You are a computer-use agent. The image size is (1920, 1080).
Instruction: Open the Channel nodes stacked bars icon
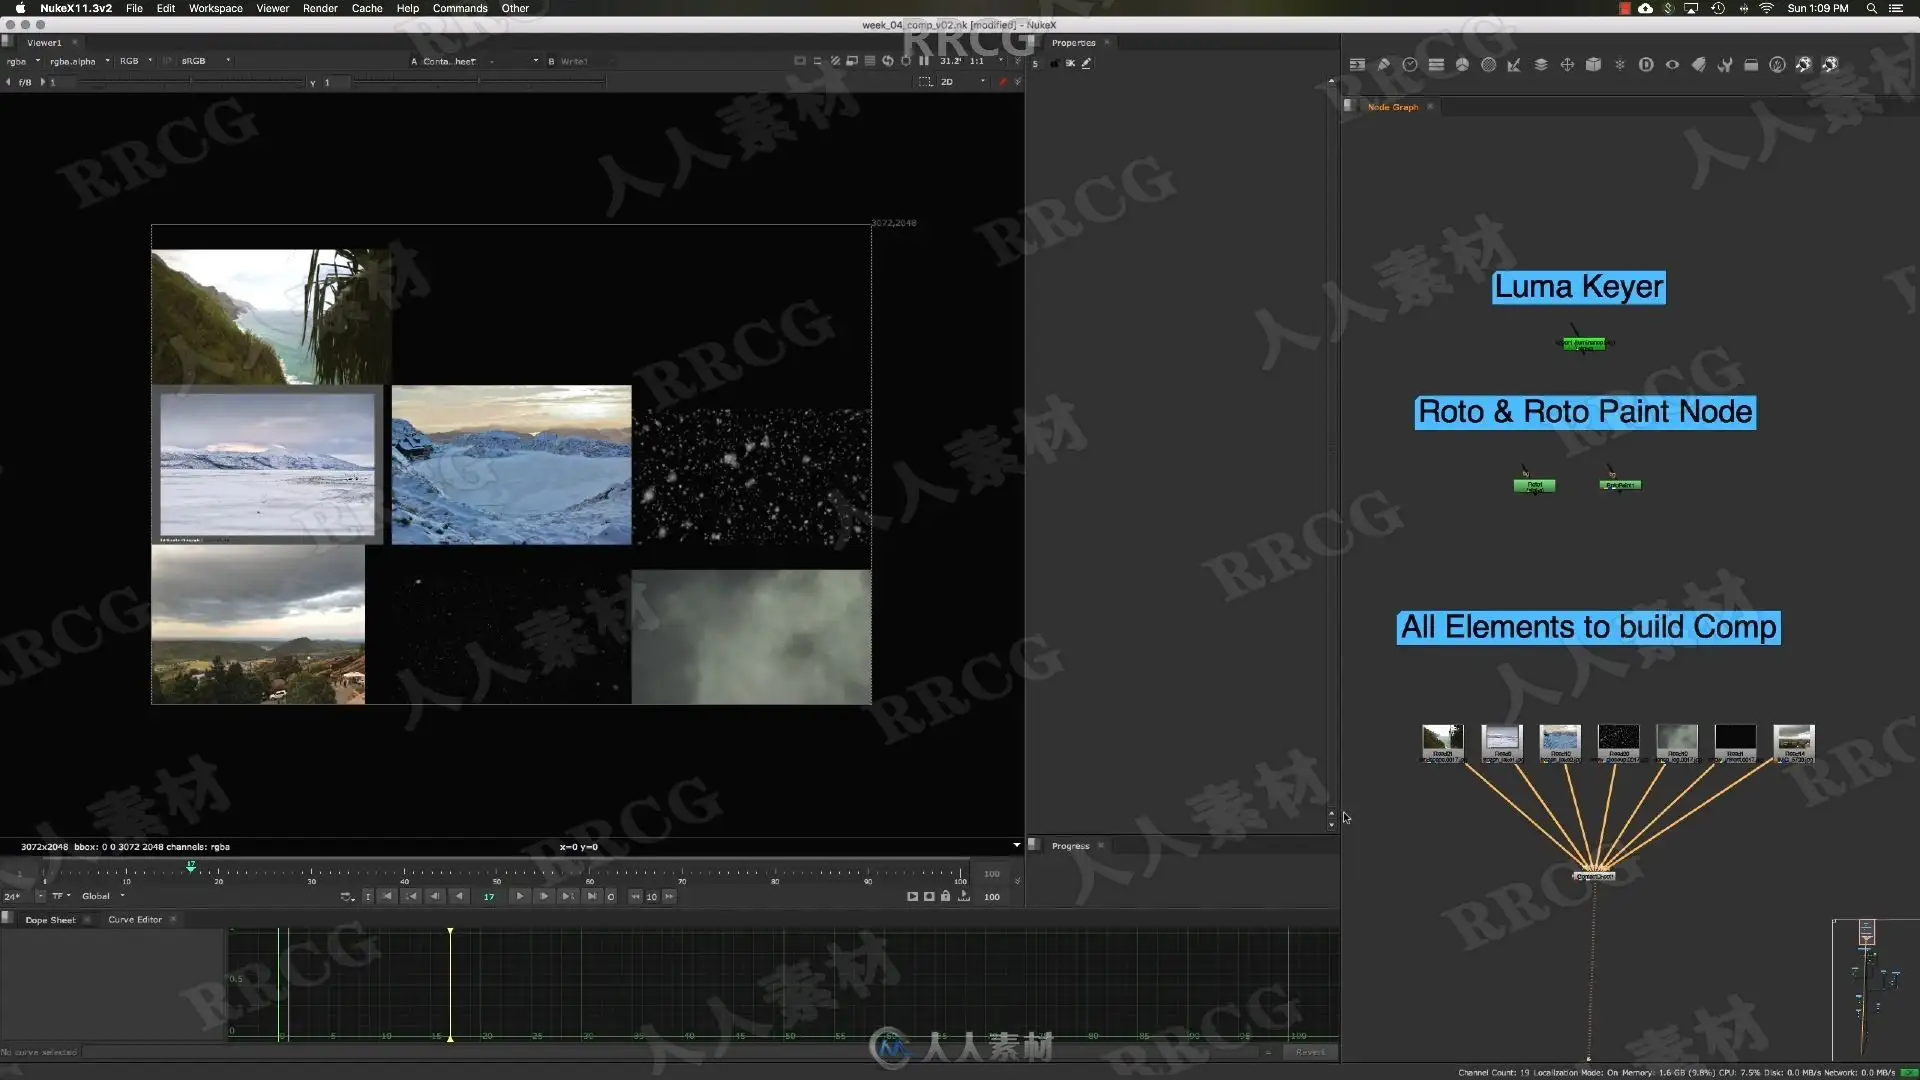point(1436,64)
